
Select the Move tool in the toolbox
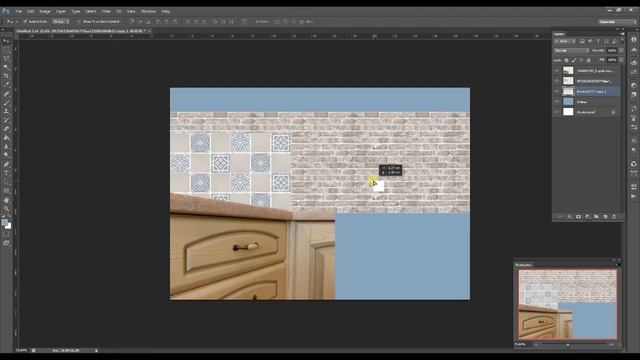pyautogui.click(x=6, y=41)
